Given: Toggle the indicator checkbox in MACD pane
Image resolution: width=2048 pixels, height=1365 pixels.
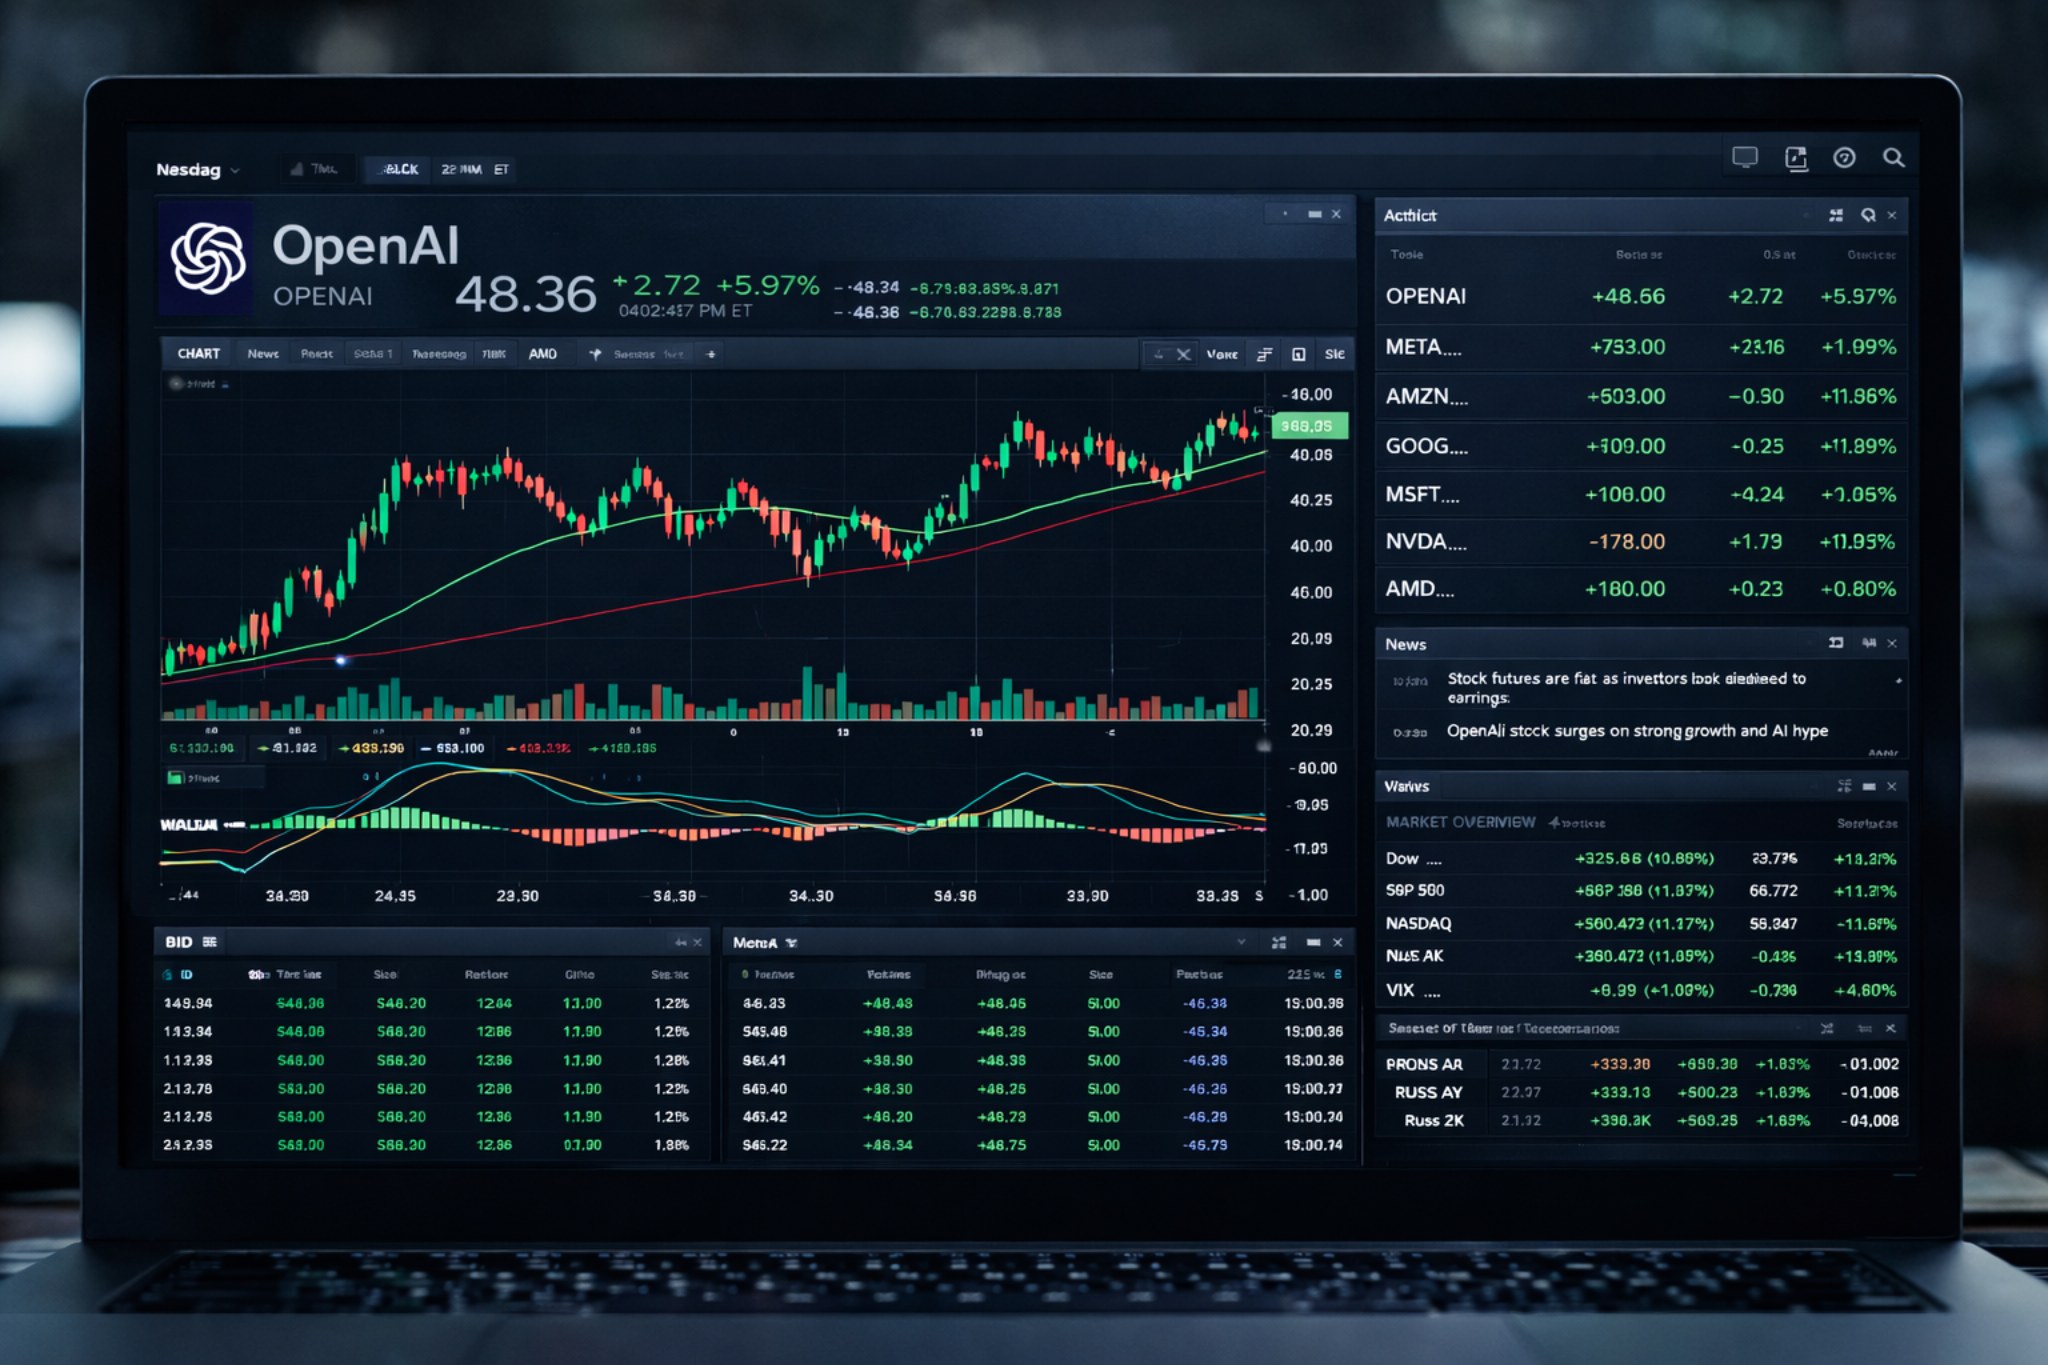Looking at the screenshot, I should 176,777.
